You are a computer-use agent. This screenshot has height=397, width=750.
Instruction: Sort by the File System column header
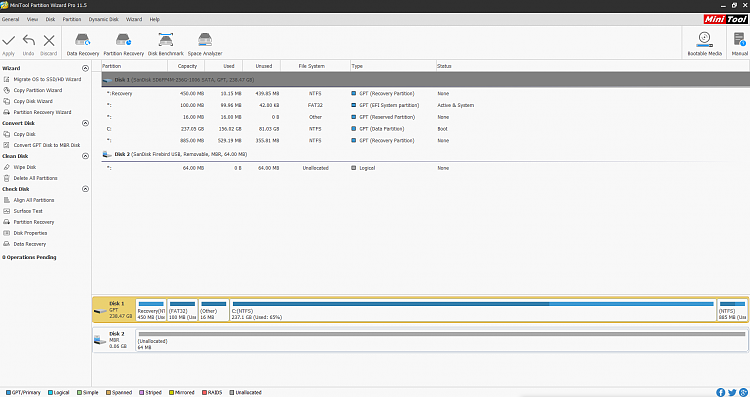point(316,66)
